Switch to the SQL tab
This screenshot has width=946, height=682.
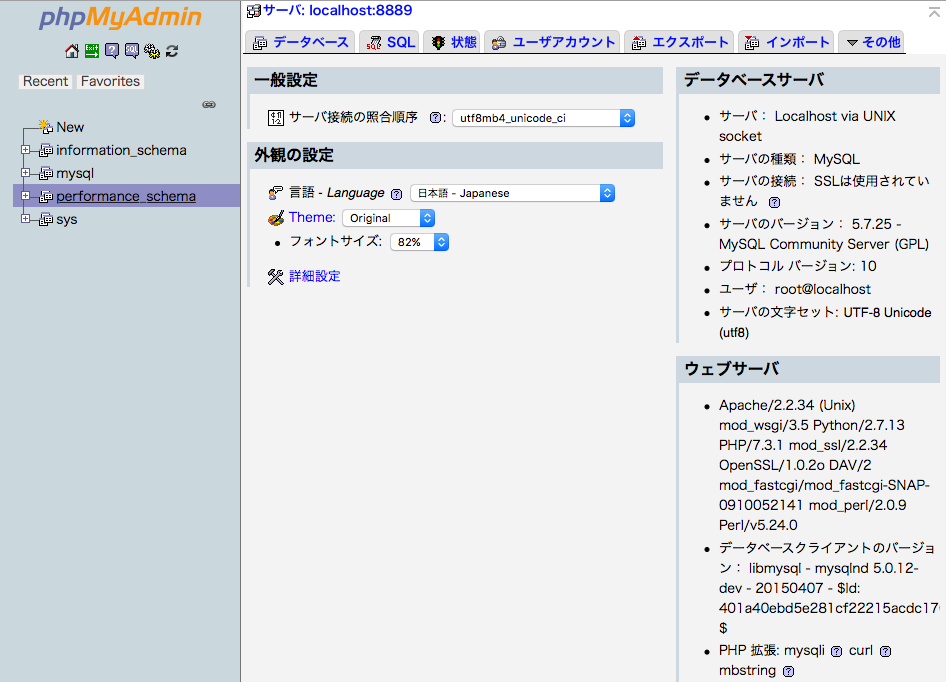point(390,42)
